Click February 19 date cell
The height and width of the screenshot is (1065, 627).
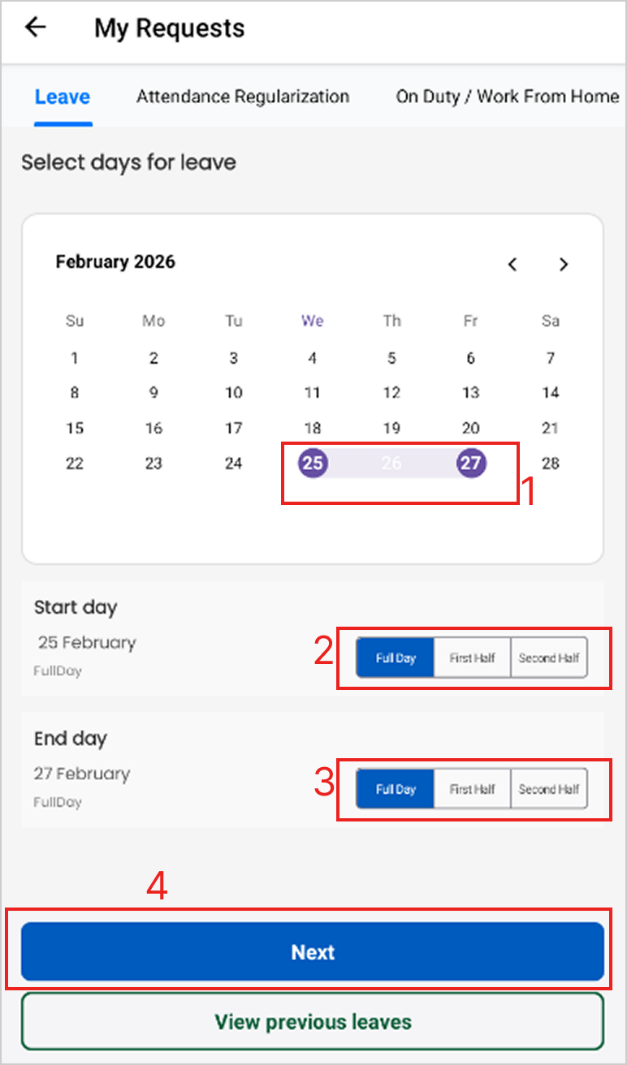(x=392, y=428)
